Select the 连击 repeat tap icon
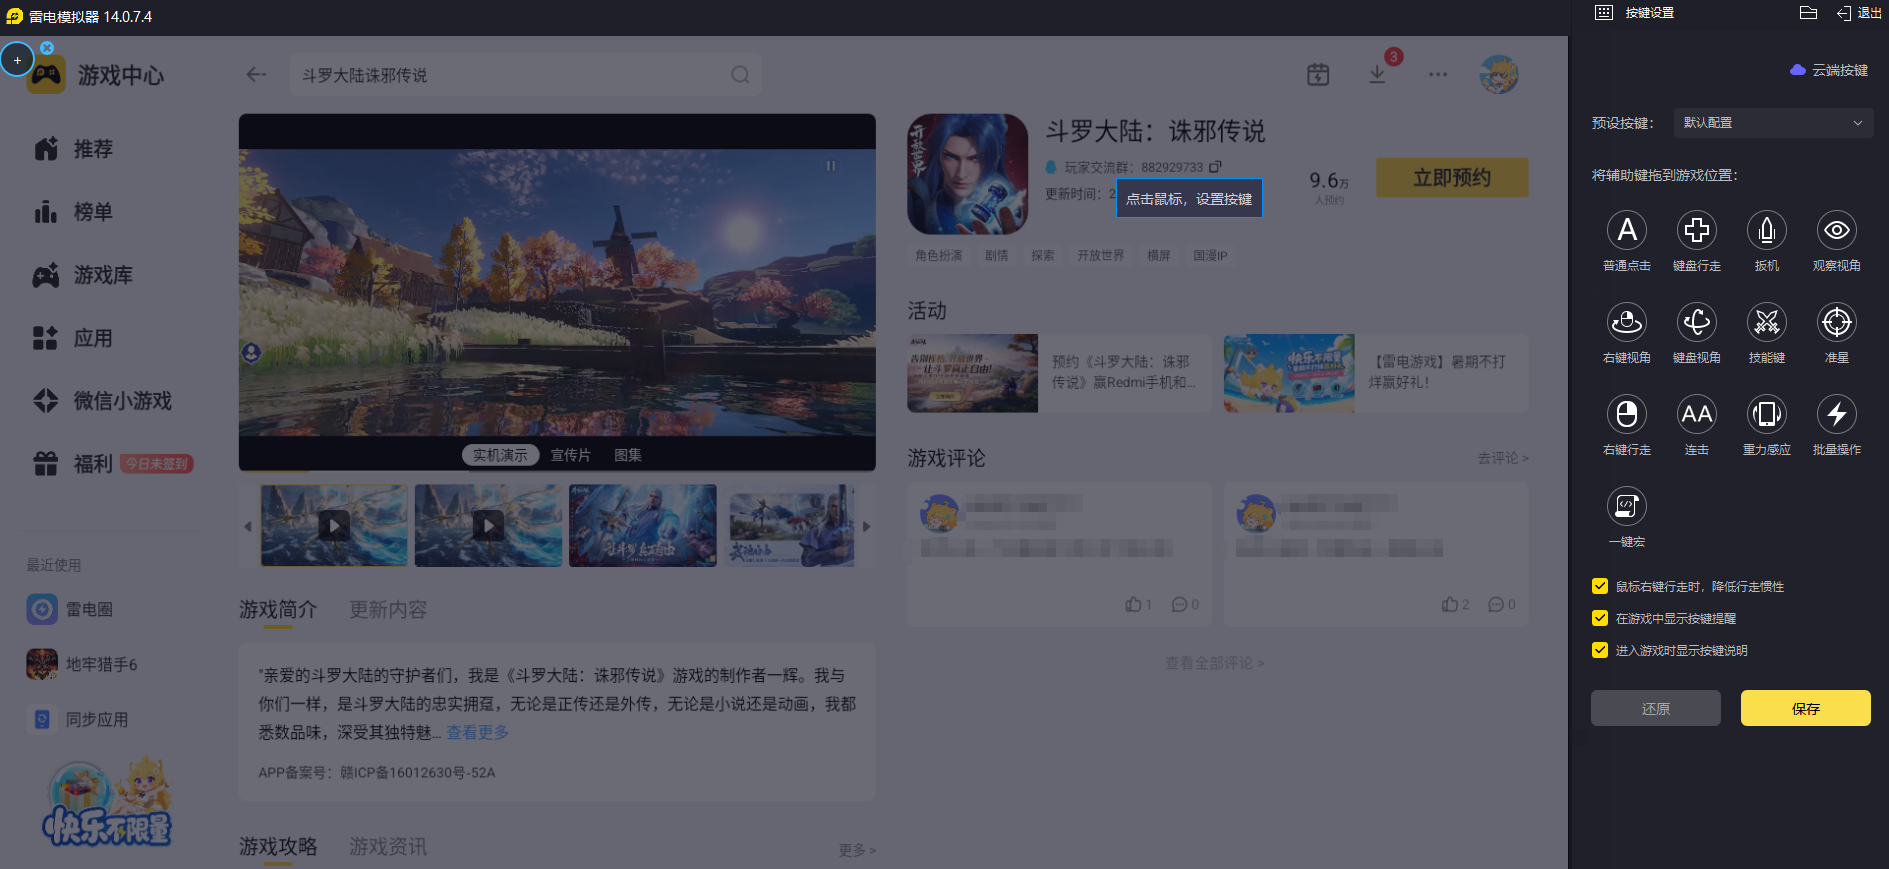 pos(1697,415)
